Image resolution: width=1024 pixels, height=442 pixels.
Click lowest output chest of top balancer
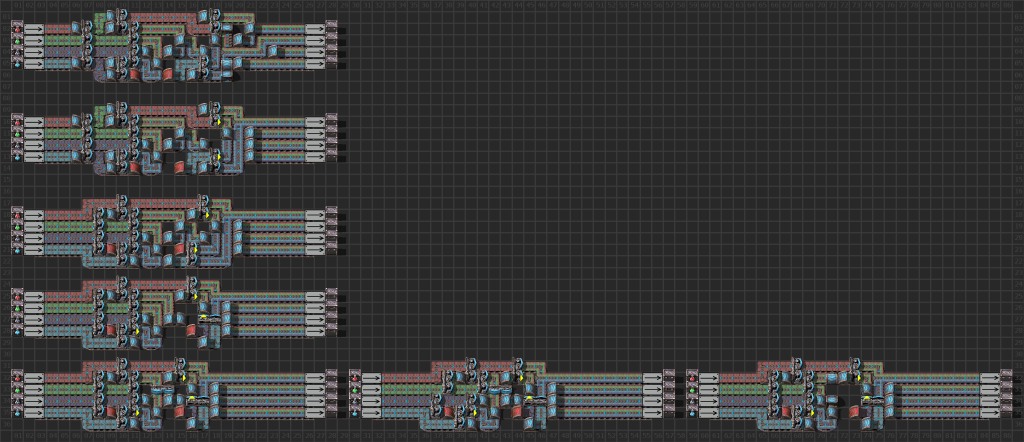[x=332, y=64]
